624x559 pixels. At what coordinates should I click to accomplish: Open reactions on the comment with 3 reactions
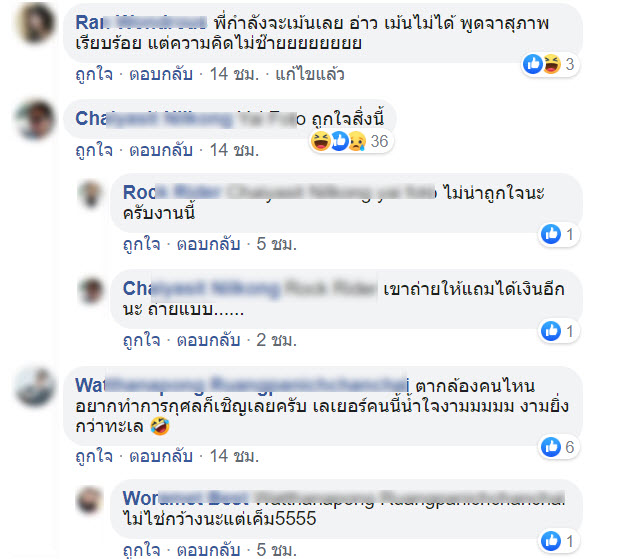coord(550,64)
